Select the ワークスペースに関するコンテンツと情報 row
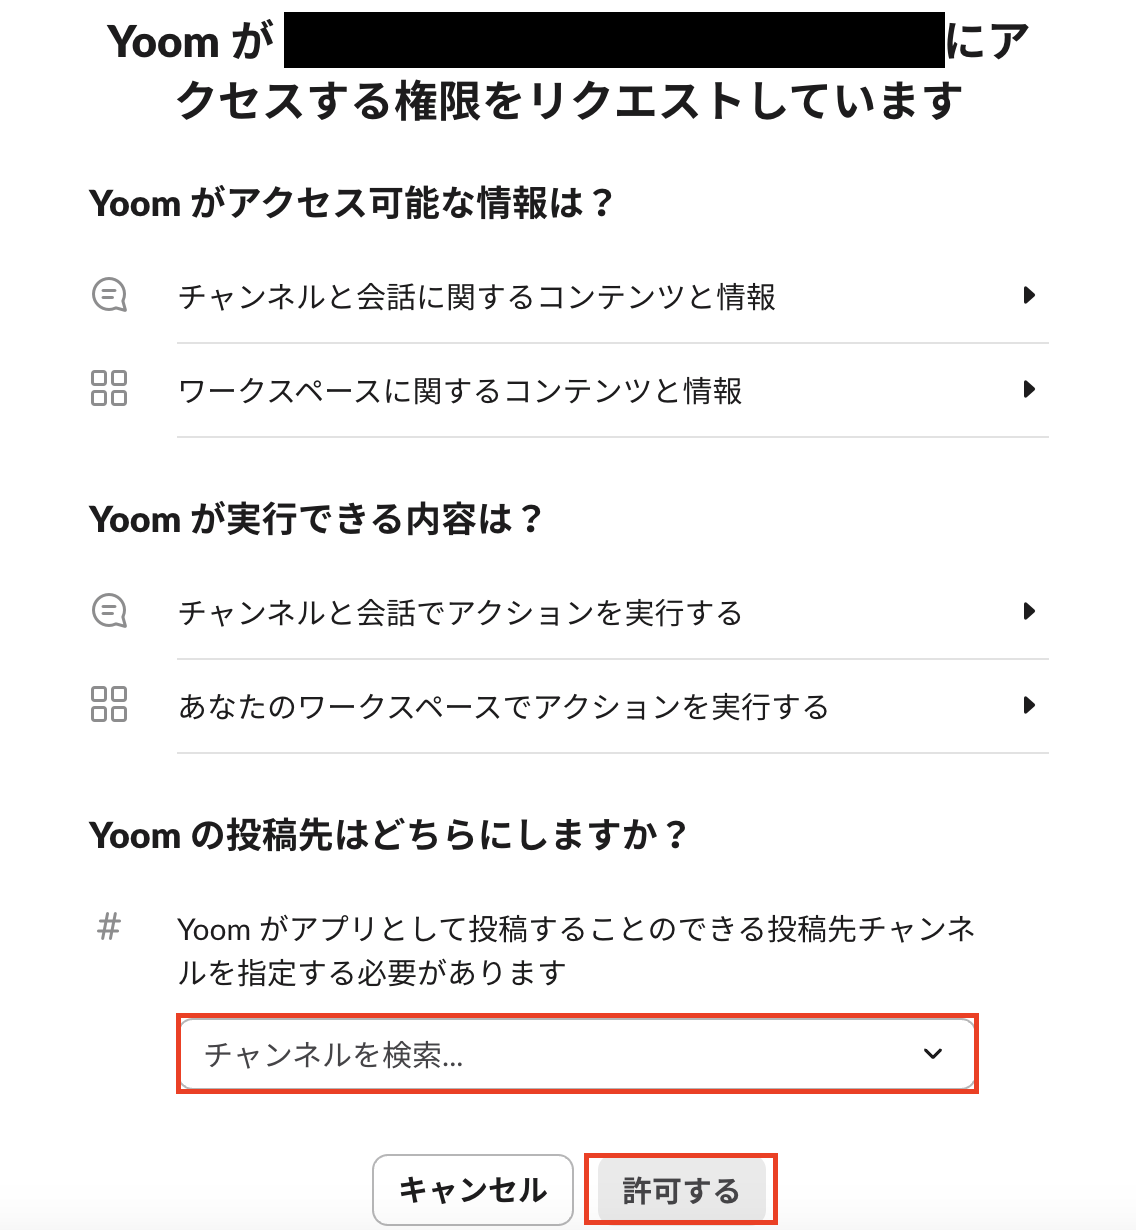1136x1230 pixels. tap(460, 391)
